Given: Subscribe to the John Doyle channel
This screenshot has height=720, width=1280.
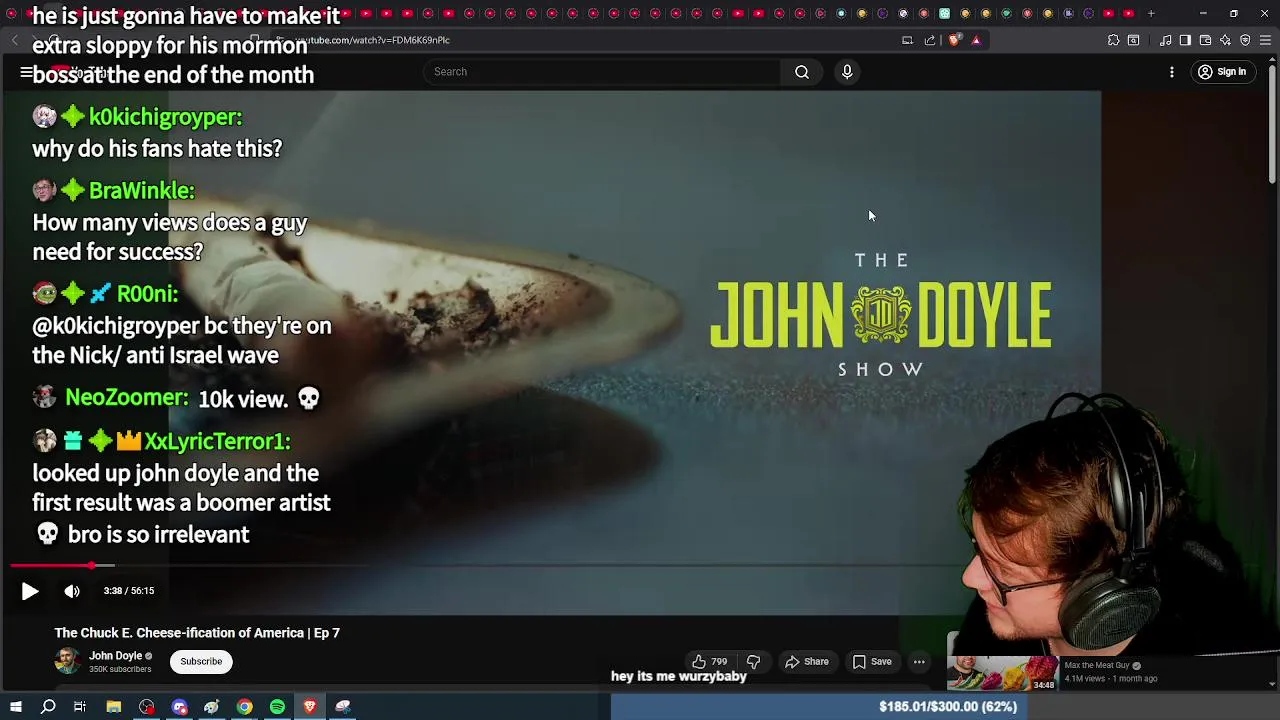Looking at the screenshot, I should click(x=201, y=661).
